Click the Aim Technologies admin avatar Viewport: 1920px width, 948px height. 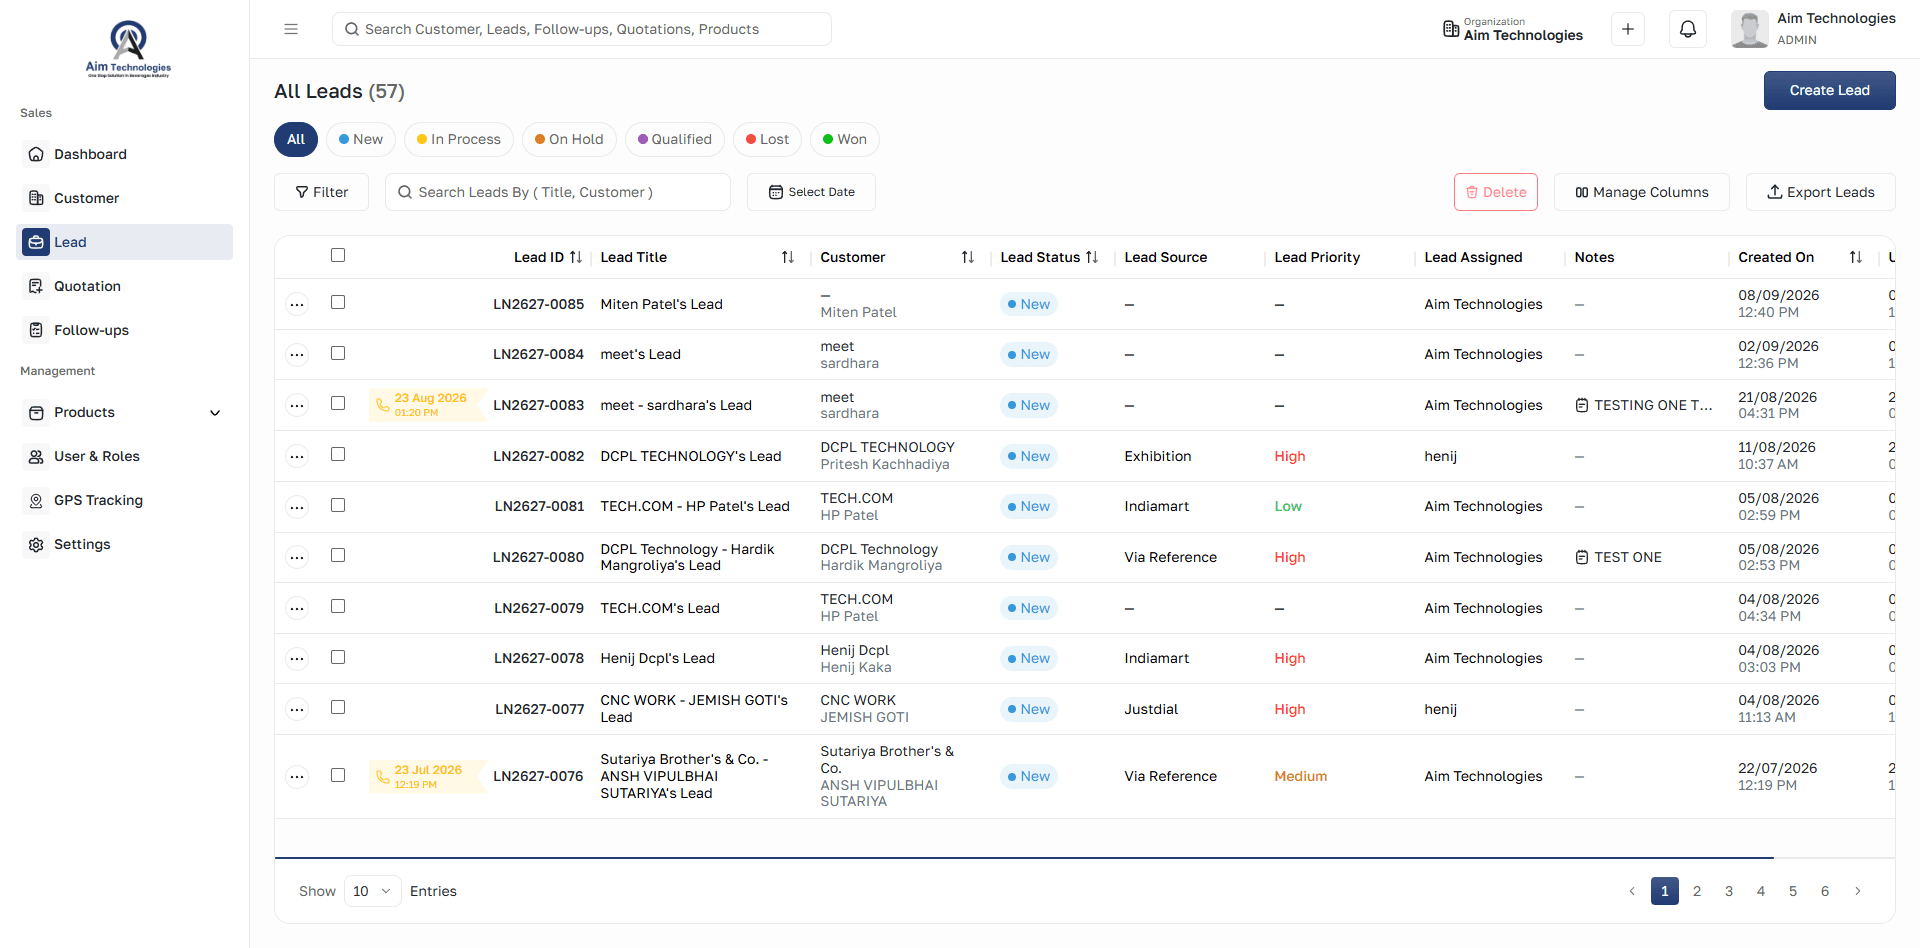coord(1749,29)
